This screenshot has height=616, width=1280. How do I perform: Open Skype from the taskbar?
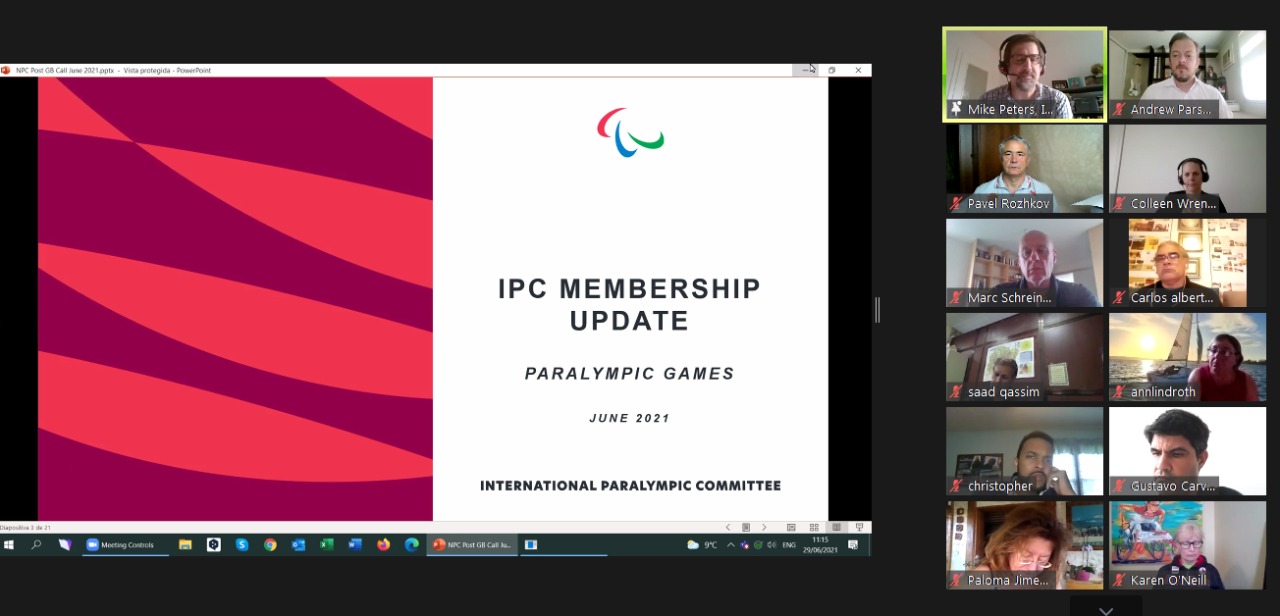point(242,545)
